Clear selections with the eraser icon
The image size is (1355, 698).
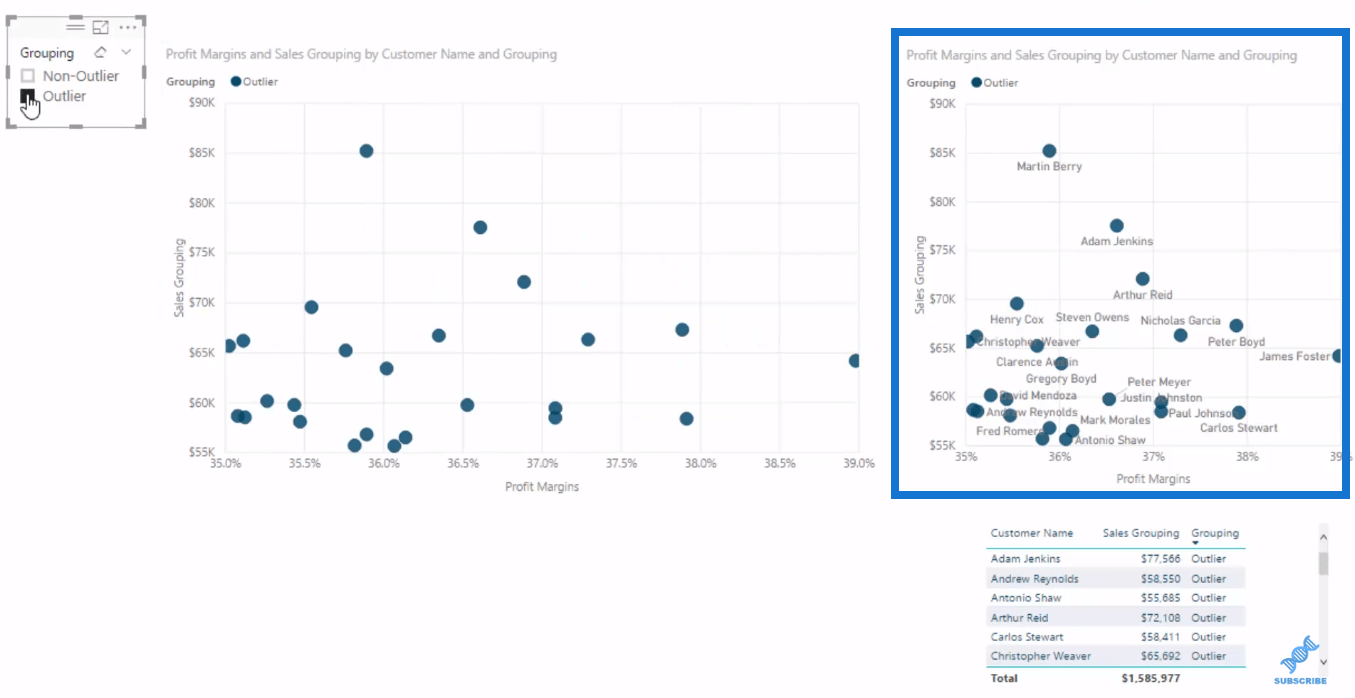100,52
